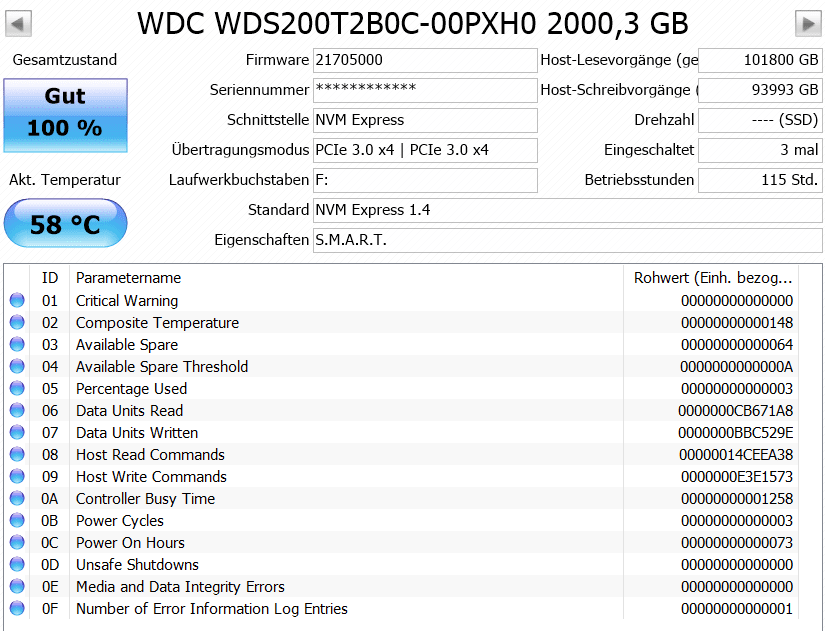Viewport: 825px width, 631px height.
Task: Select Media and Data Integrity Errors name
Action: pos(180,586)
